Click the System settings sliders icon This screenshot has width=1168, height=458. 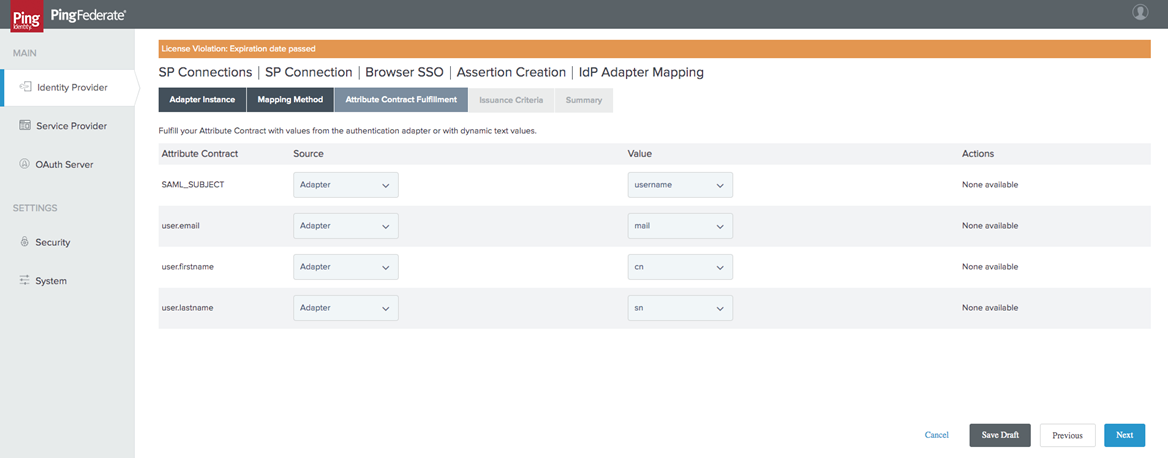tap(24, 281)
